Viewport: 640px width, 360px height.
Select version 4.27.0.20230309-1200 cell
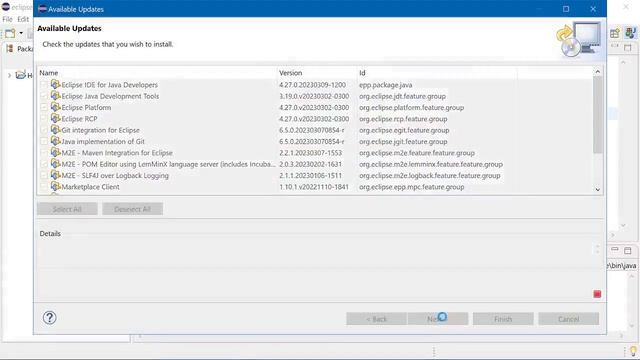[312, 85]
